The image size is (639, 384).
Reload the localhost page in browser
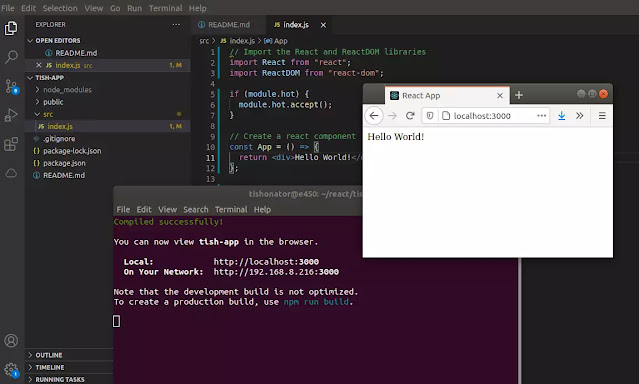pos(410,116)
